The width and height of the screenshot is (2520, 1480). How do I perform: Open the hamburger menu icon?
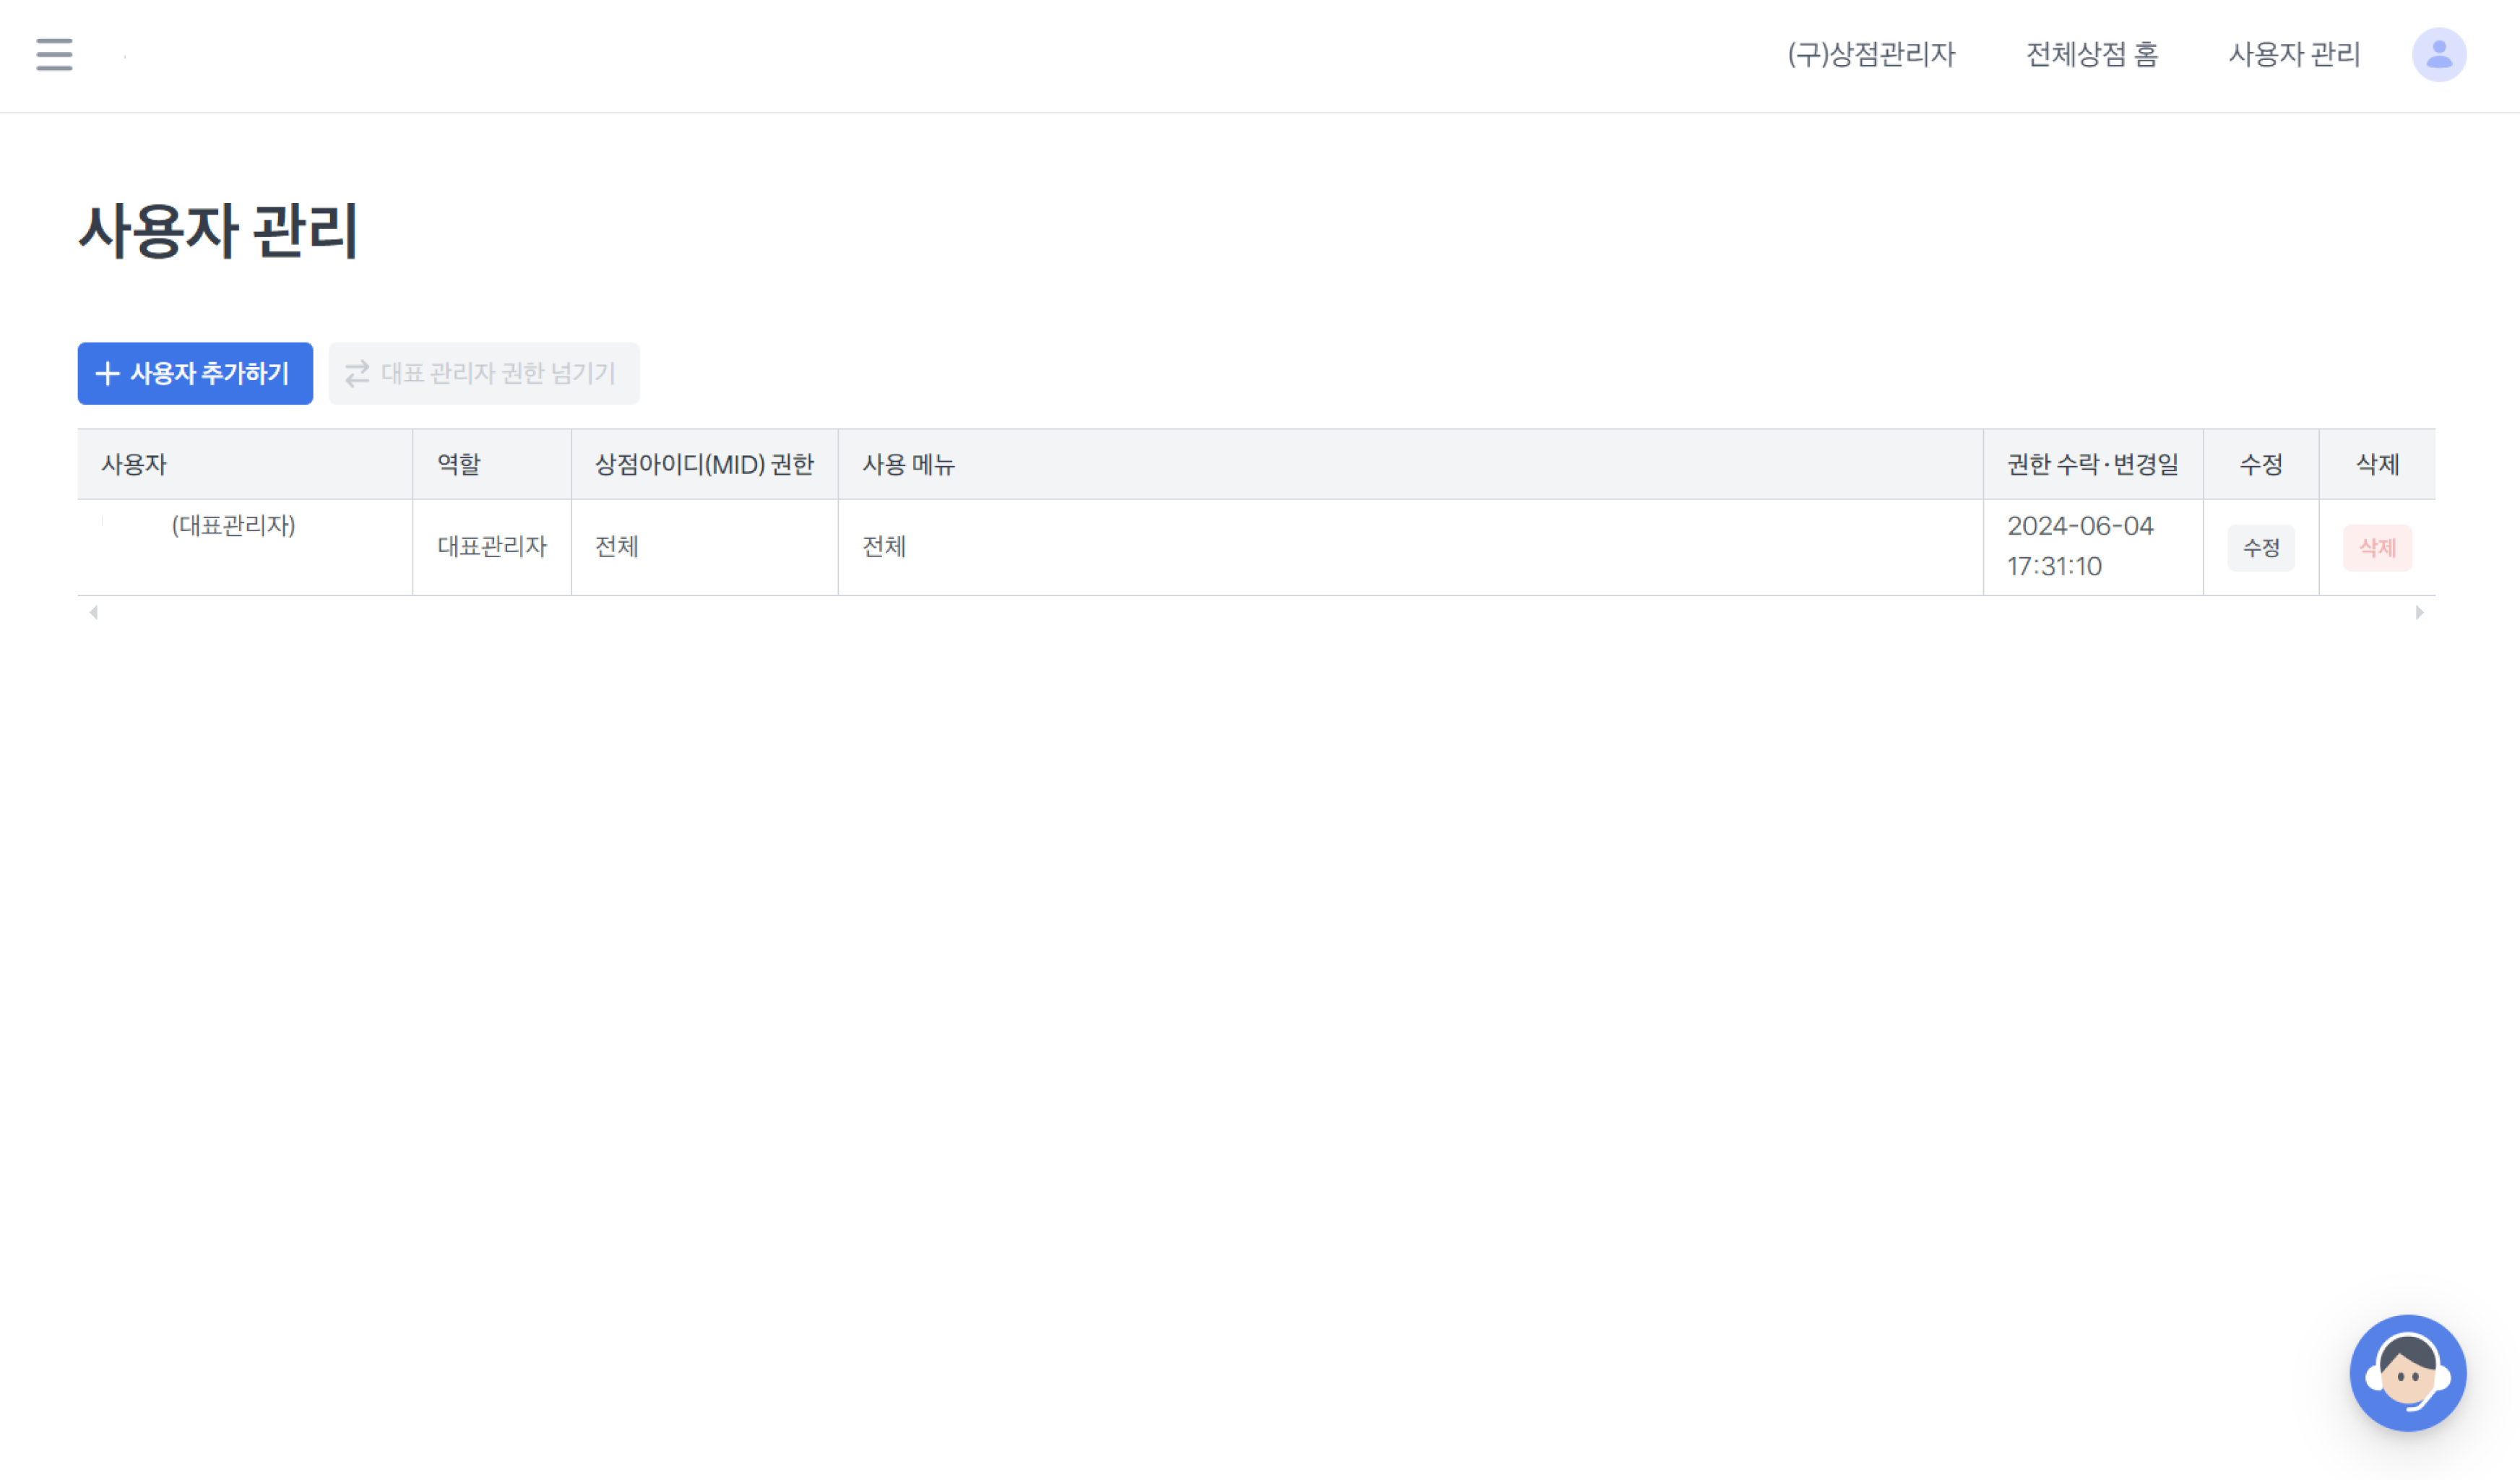click(x=54, y=54)
